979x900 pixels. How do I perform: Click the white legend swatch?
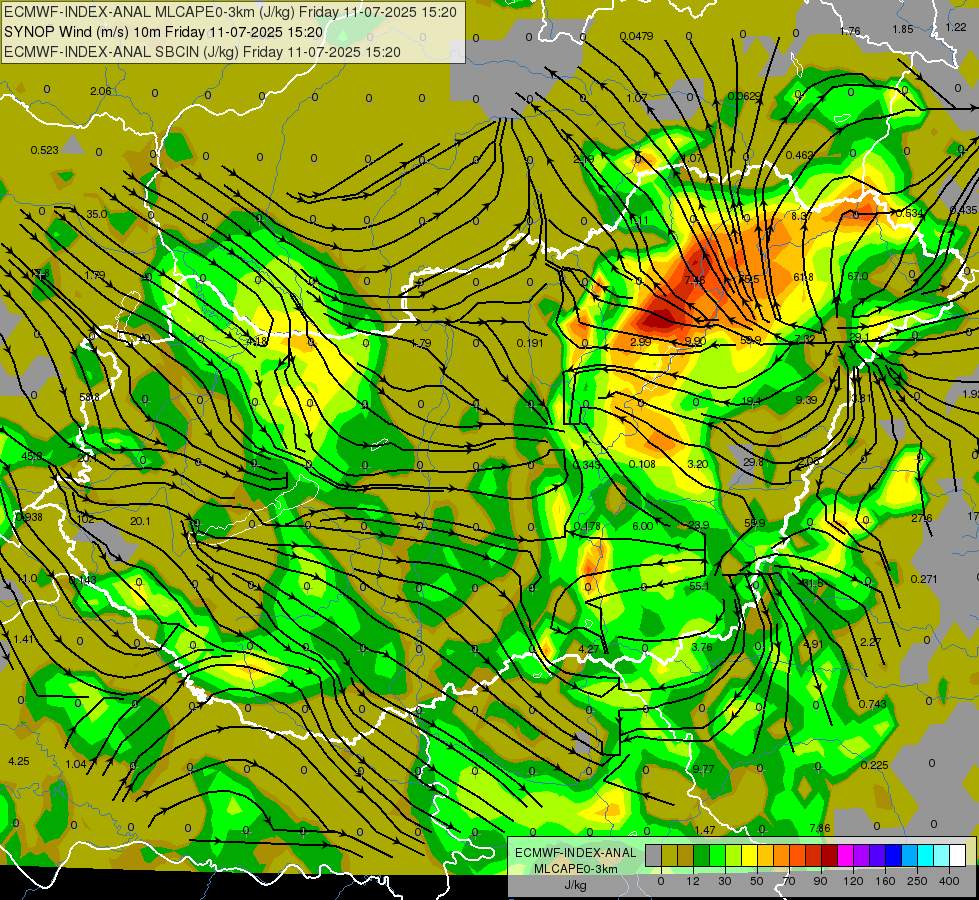pos(958,855)
